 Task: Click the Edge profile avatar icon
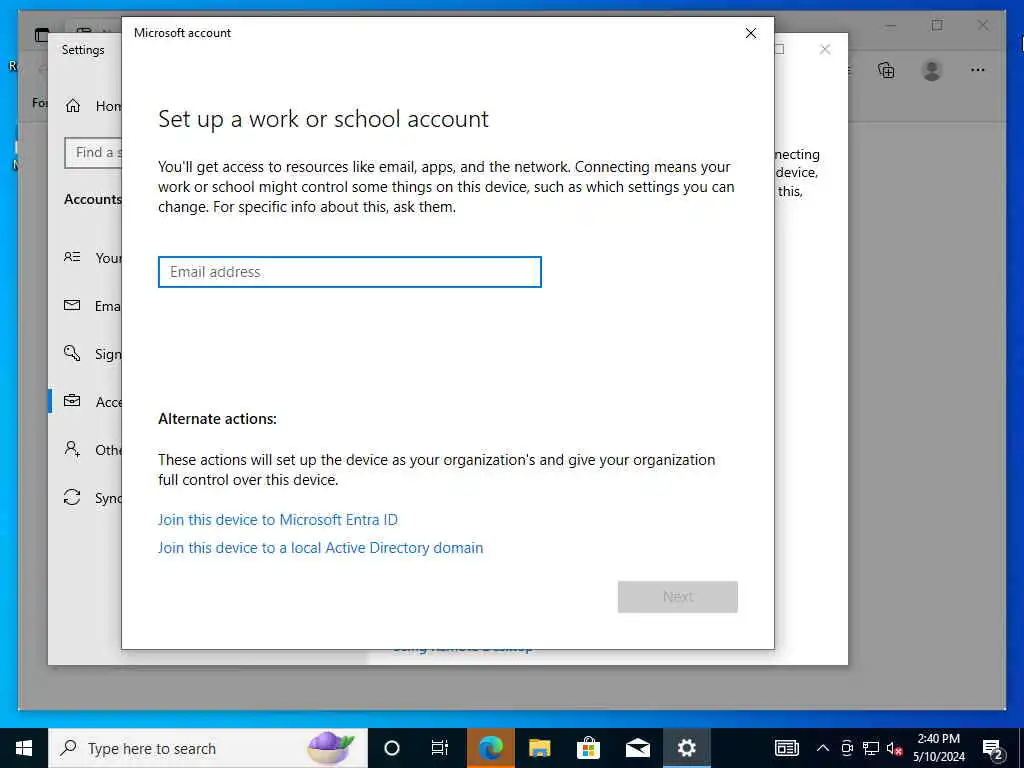tap(932, 70)
